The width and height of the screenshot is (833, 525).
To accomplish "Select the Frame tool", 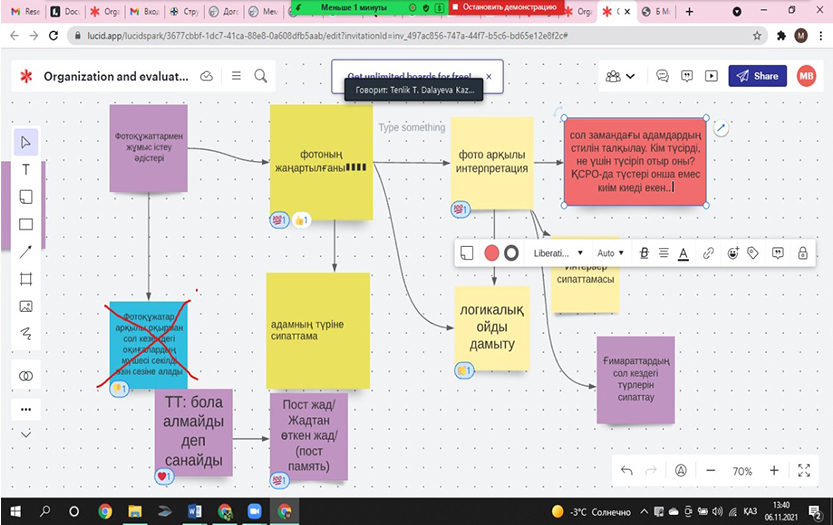I will coord(26,278).
